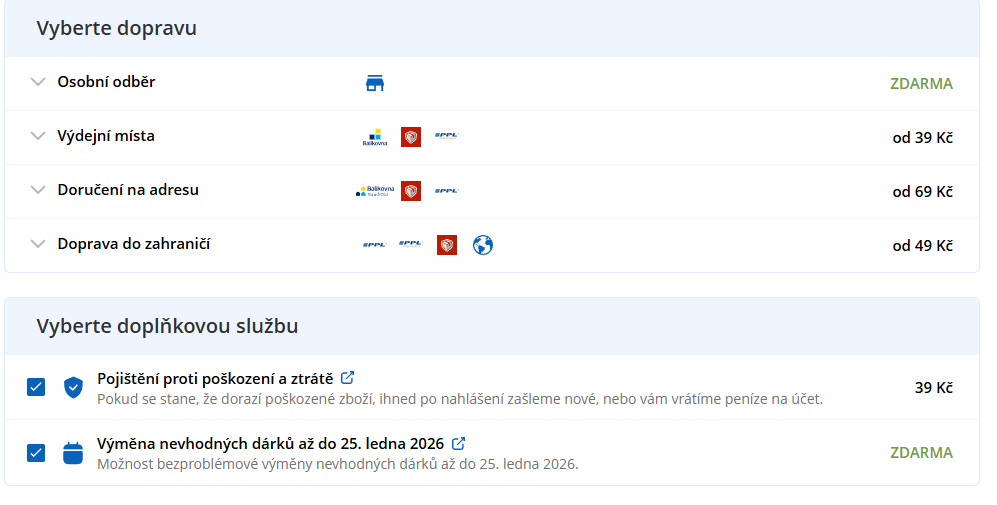Click the calendar icon next to Výměna dárků
Viewport: 997px width, 505px height.
[x=73, y=453]
